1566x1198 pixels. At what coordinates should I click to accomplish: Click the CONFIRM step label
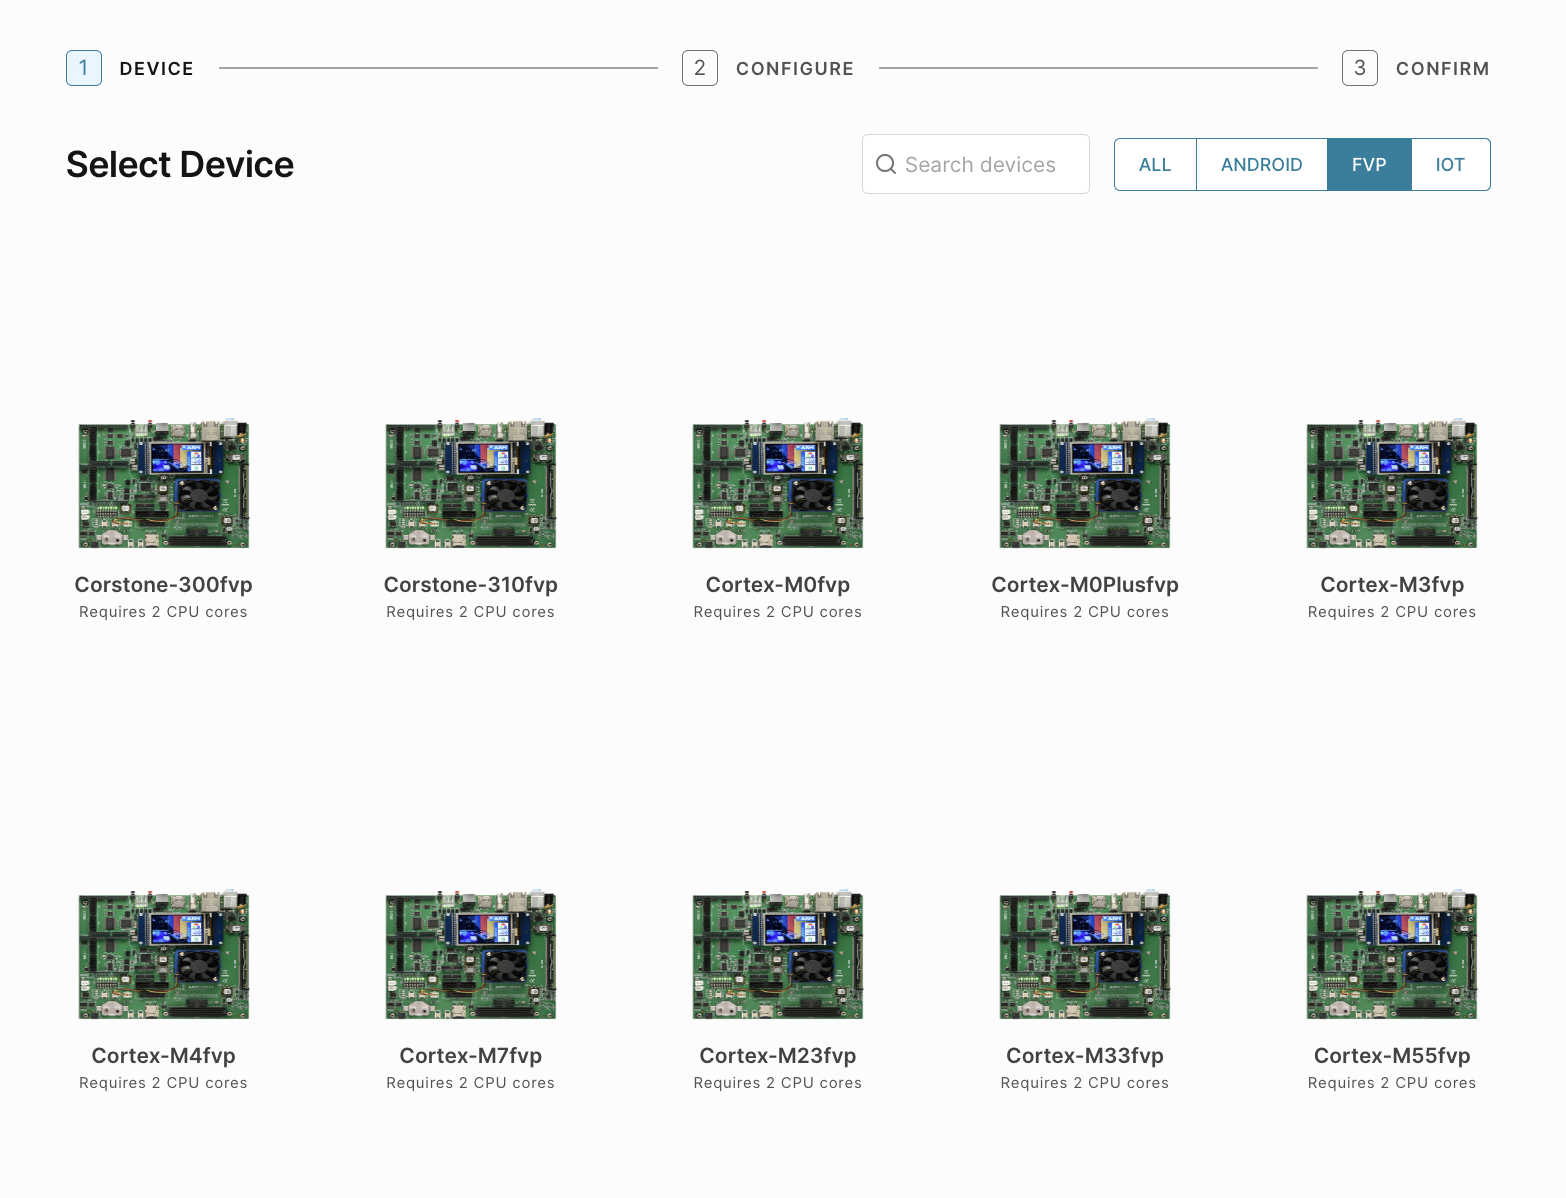pos(1443,69)
